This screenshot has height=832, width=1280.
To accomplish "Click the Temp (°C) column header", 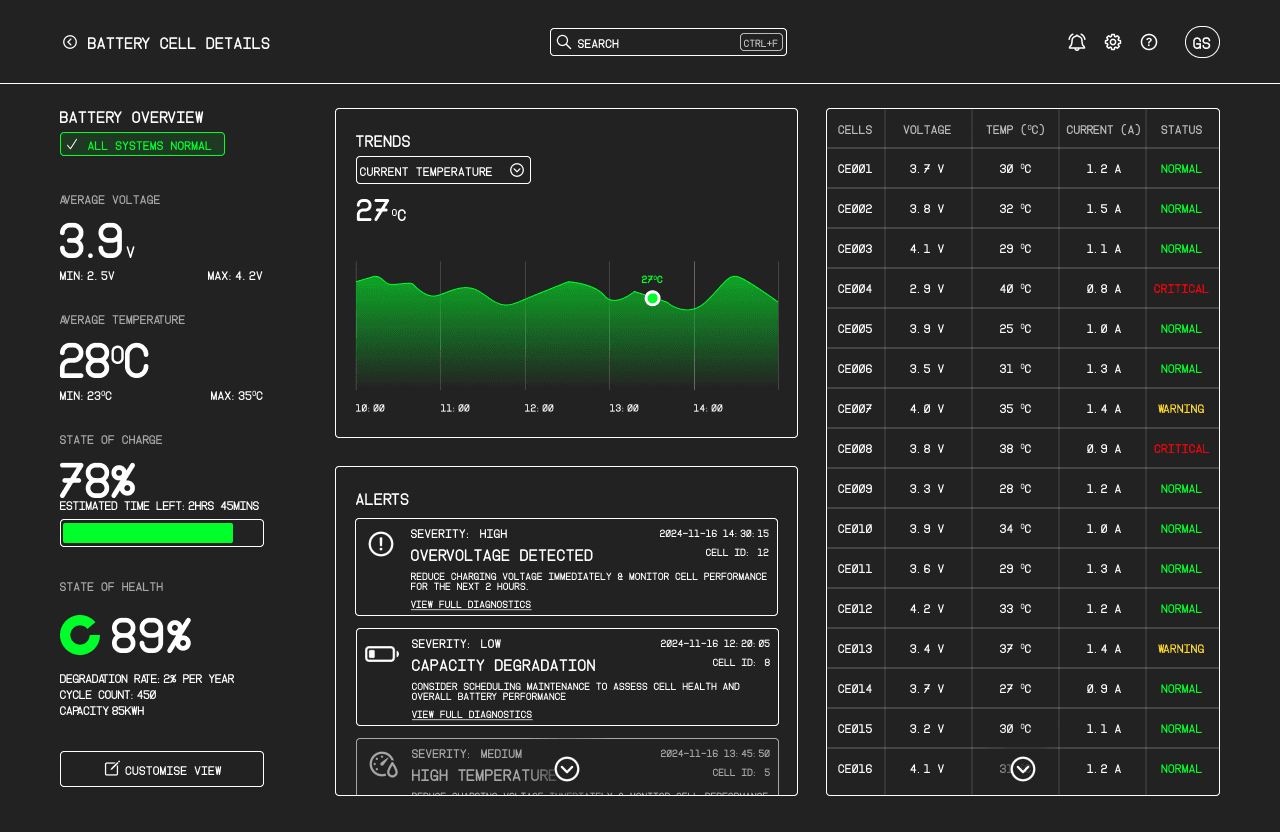I will (x=1015, y=129).
